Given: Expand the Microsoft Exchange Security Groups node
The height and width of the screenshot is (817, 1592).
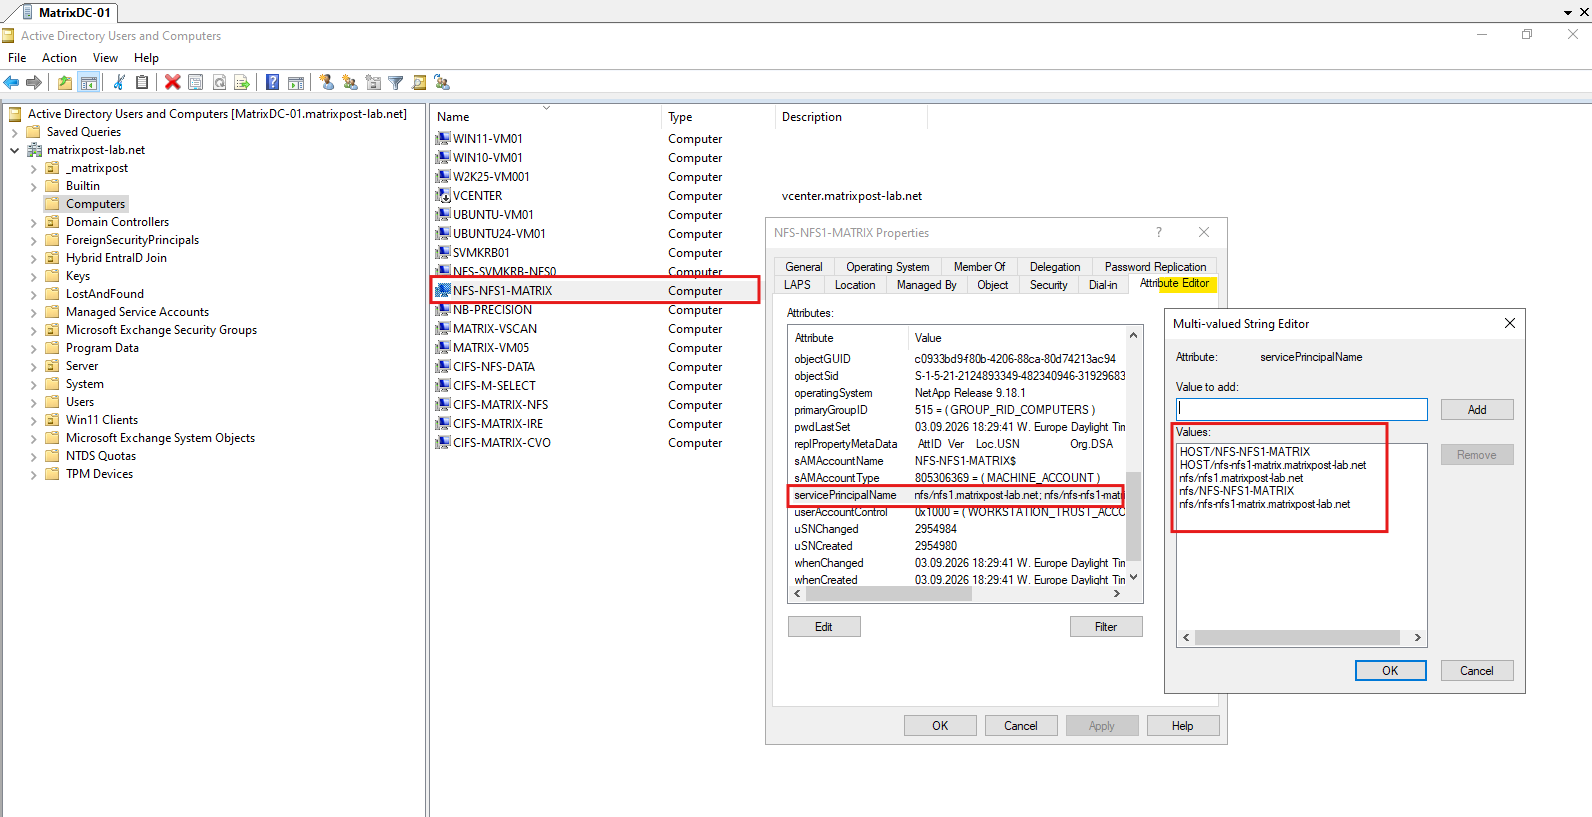Looking at the screenshot, I should 33,330.
